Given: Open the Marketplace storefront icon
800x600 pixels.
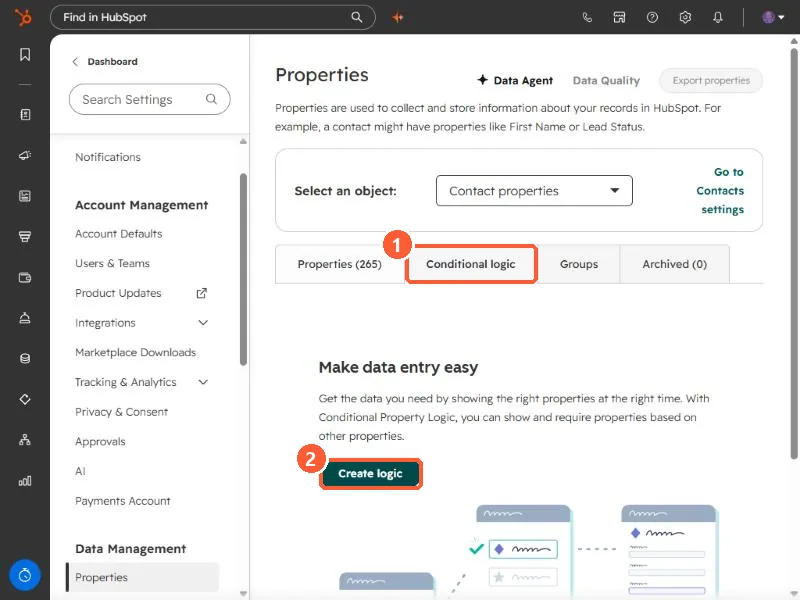Looking at the screenshot, I should 619,17.
